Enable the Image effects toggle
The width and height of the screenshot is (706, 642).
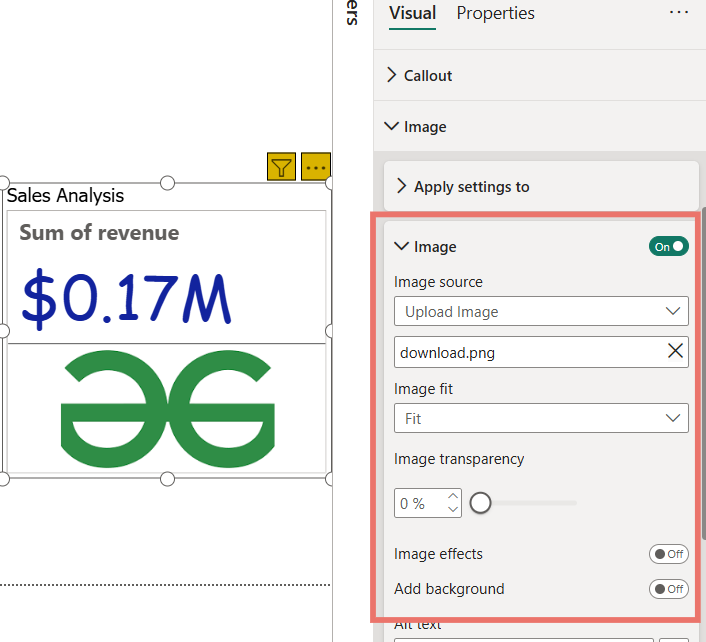pyautogui.click(x=668, y=554)
